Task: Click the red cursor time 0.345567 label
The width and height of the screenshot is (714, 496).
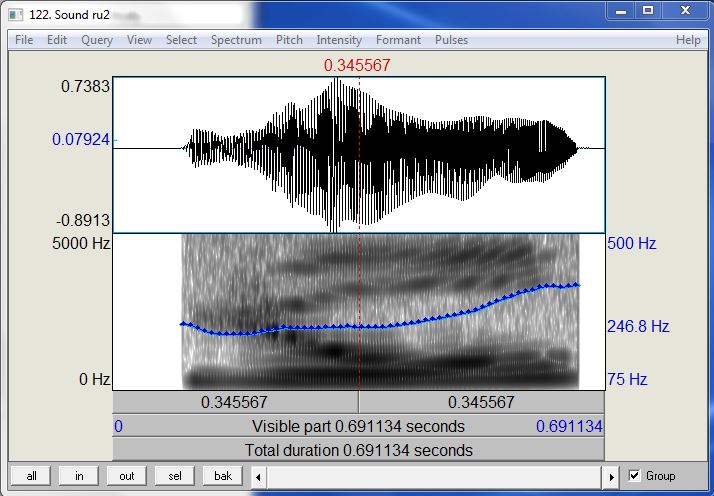Action: point(357,65)
